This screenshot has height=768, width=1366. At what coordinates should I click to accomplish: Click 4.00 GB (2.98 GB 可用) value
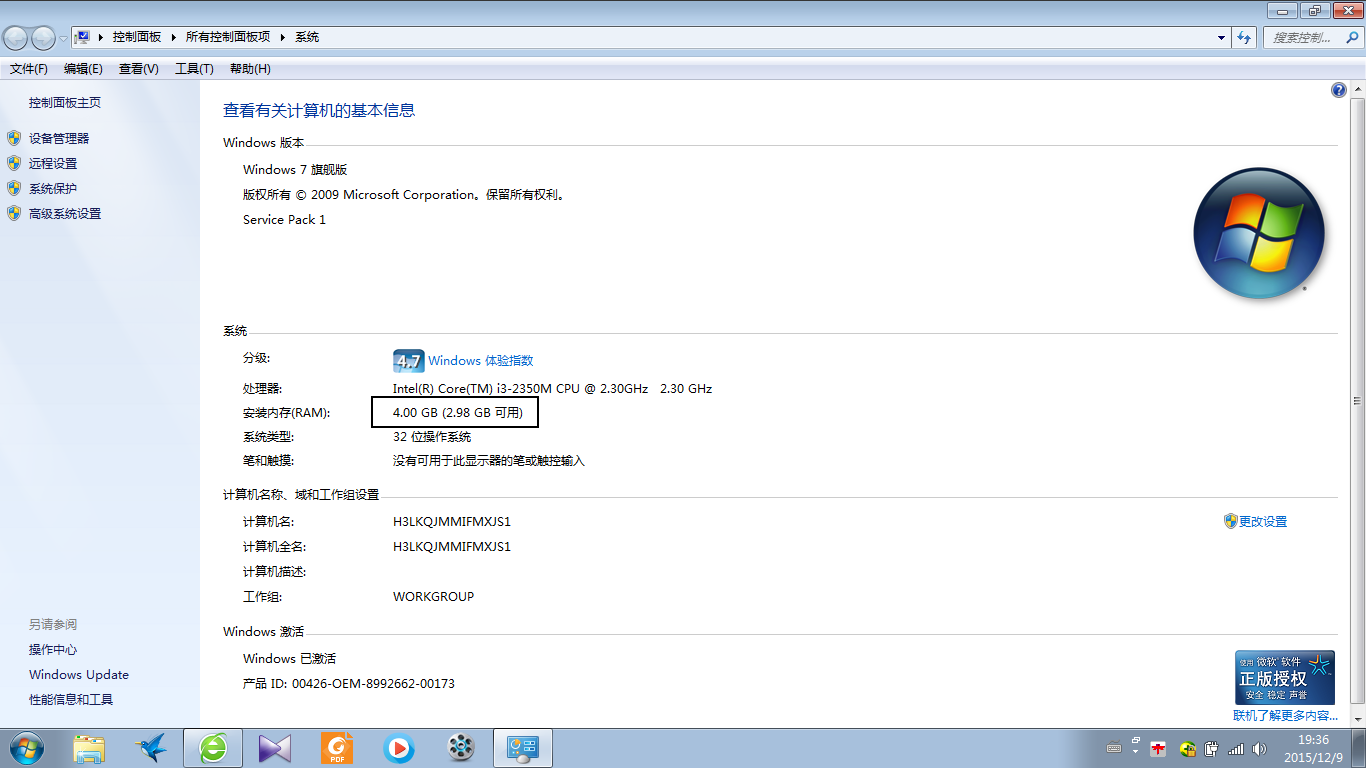click(x=457, y=412)
